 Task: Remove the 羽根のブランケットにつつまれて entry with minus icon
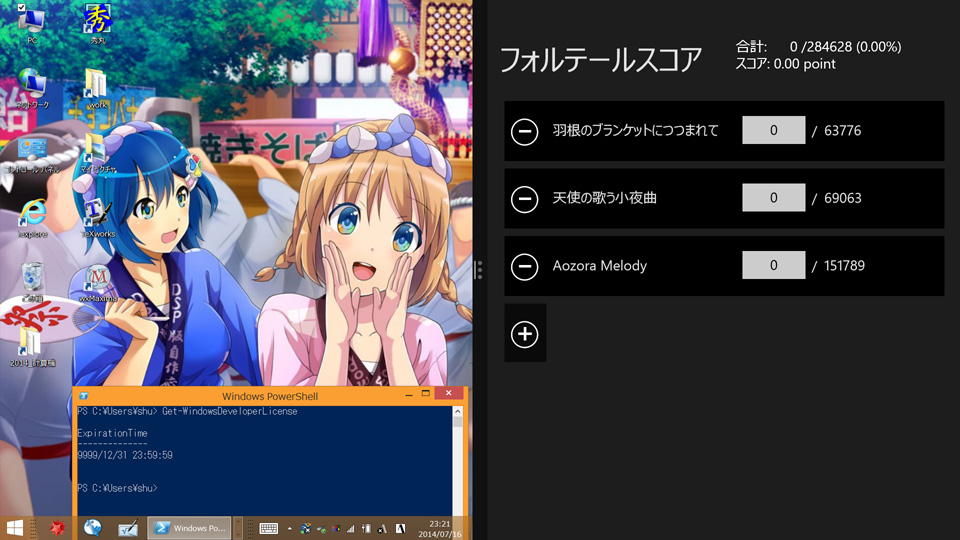coord(525,132)
